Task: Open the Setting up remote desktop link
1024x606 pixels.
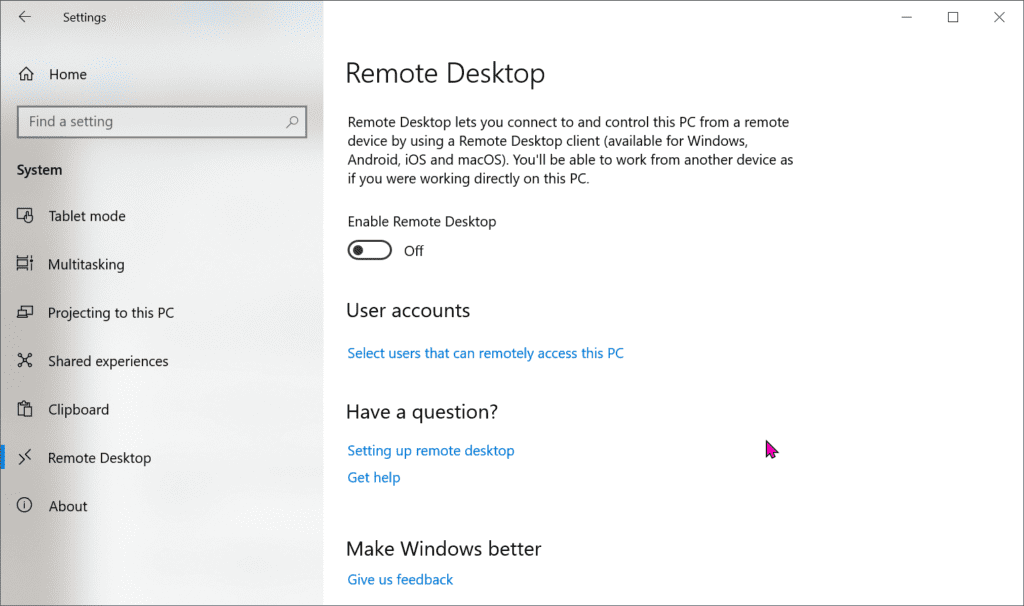Action: pos(431,450)
